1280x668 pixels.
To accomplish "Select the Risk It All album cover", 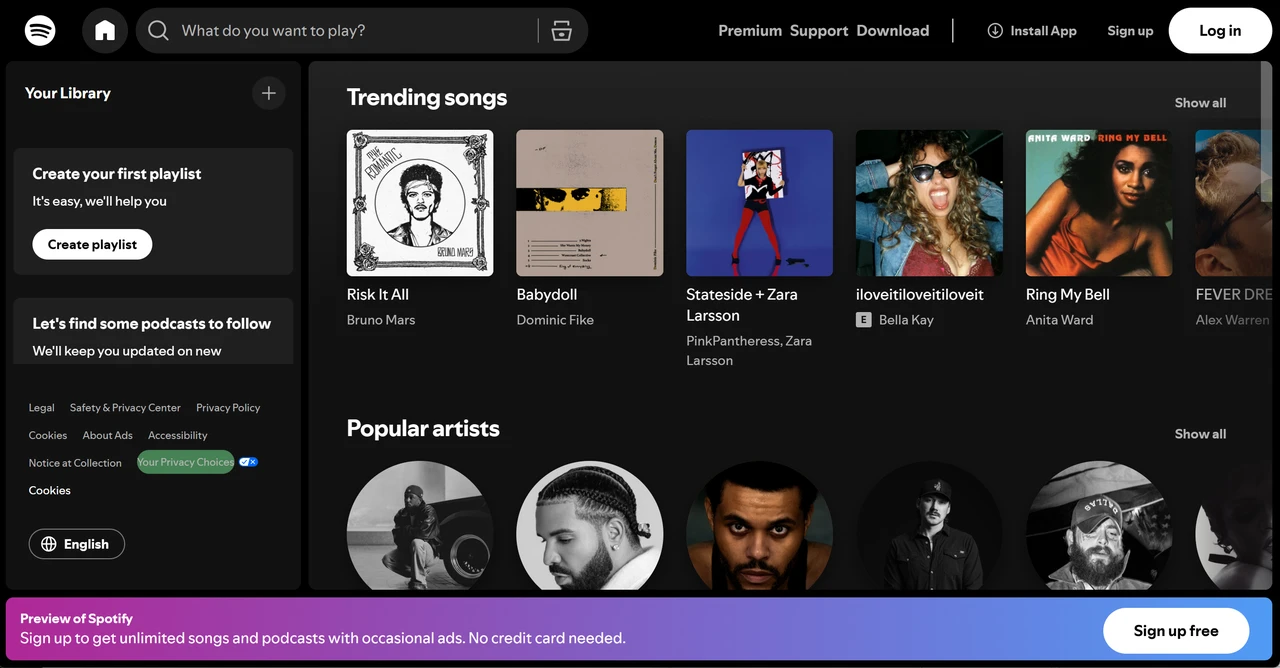I will tap(419, 202).
